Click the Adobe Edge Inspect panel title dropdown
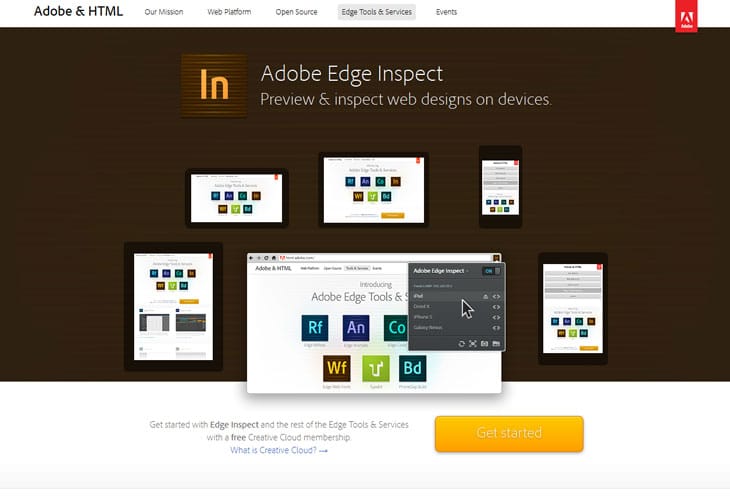Viewport: 730px width, 500px height. [x=441, y=271]
